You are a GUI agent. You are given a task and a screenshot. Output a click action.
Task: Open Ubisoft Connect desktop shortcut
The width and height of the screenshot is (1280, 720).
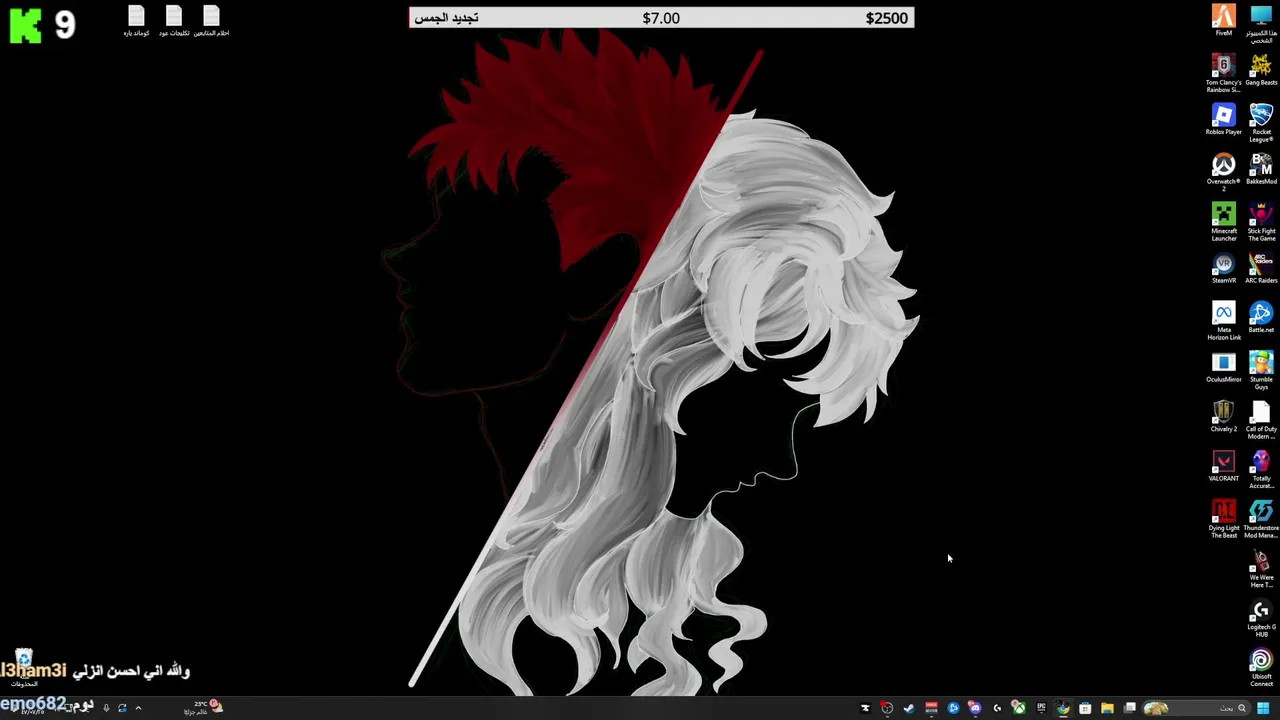pyautogui.click(x=1261, y=667)
